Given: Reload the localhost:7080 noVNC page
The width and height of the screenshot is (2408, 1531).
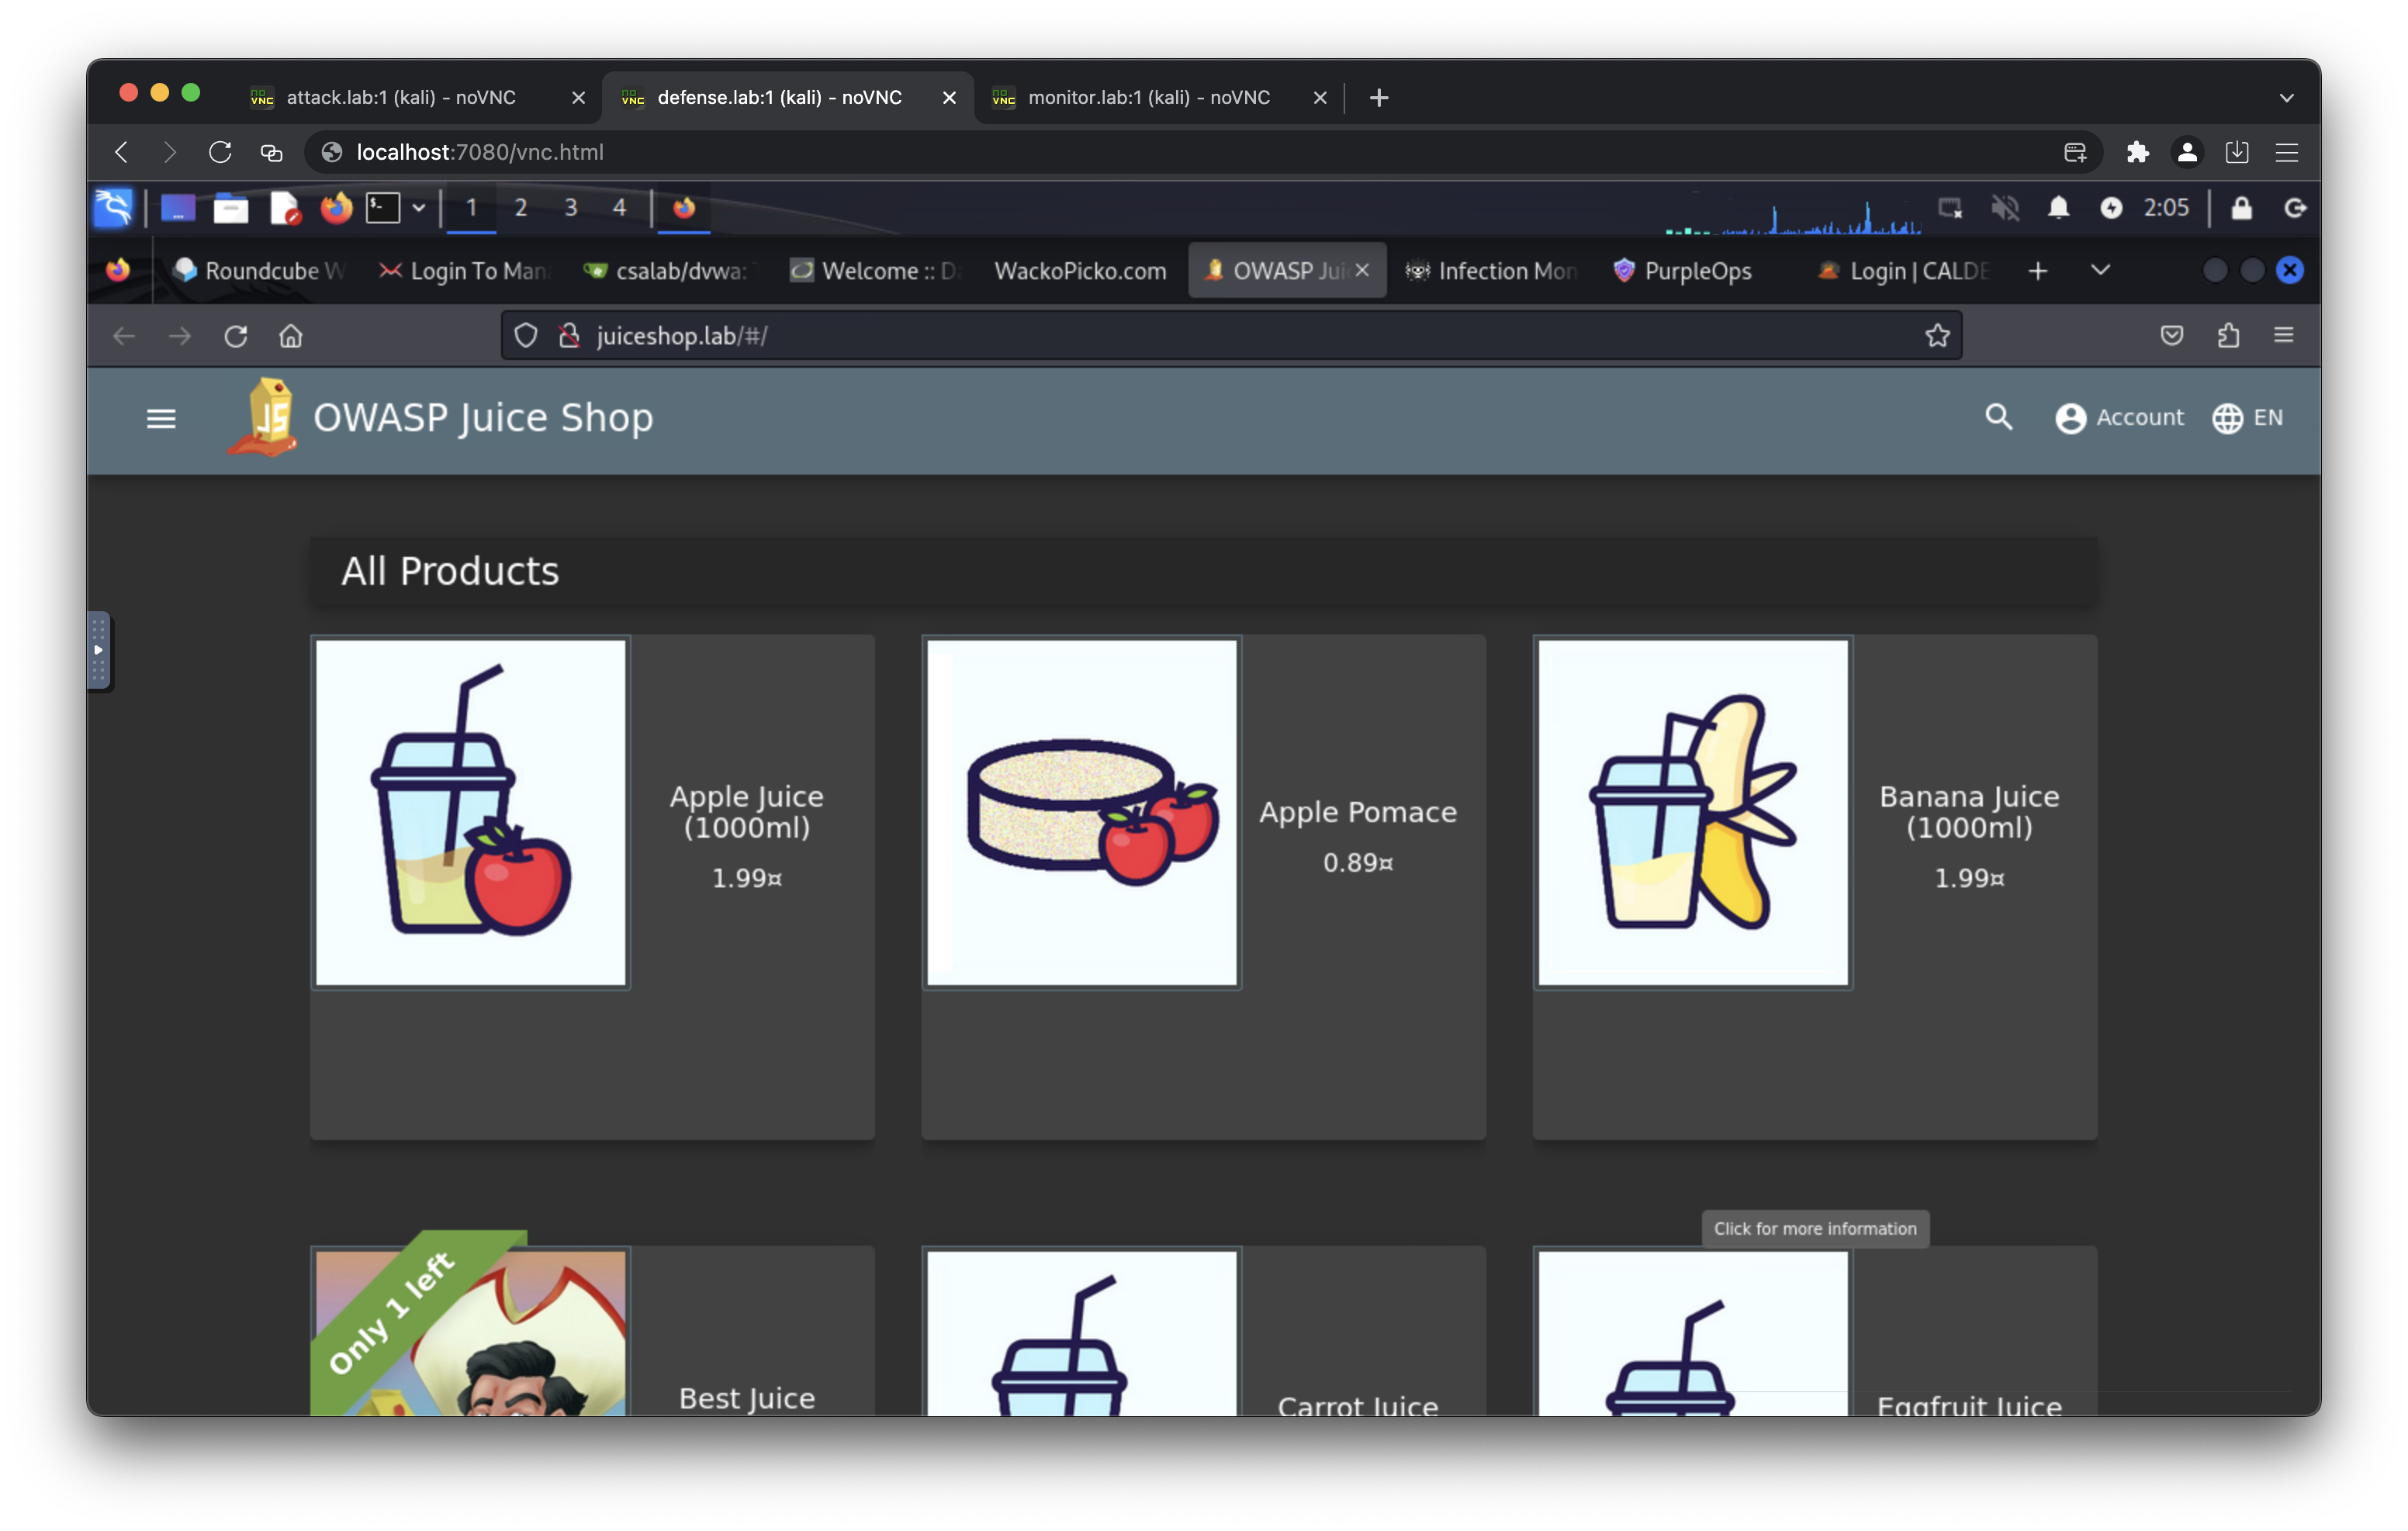Looking at the screenshot, I should tap(220, 152).
